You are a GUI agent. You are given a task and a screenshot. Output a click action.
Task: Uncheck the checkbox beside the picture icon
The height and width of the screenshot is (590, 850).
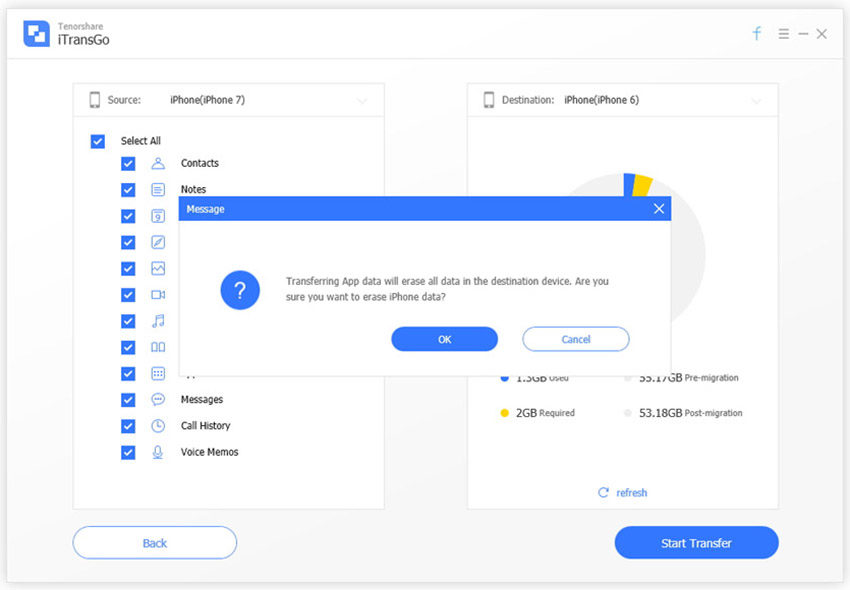[128, 268]
